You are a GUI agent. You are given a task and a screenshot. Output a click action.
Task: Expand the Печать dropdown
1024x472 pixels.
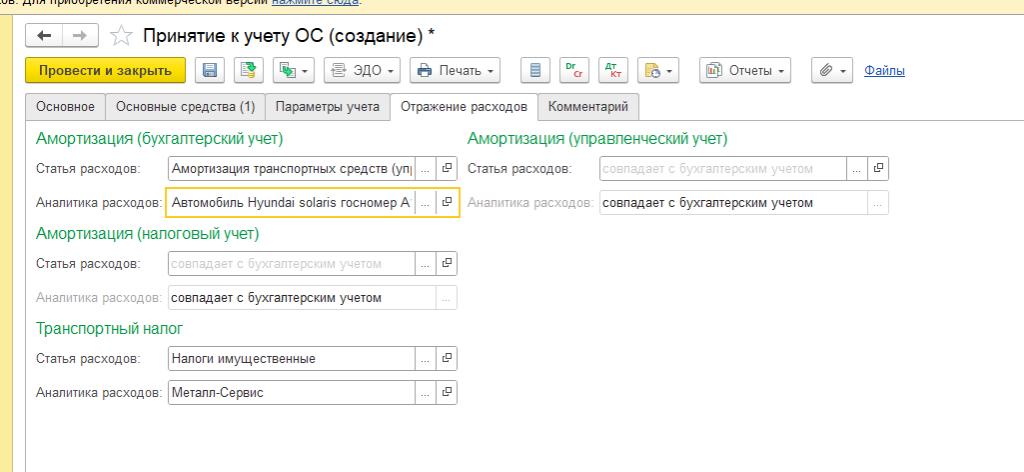coord(455,70)
